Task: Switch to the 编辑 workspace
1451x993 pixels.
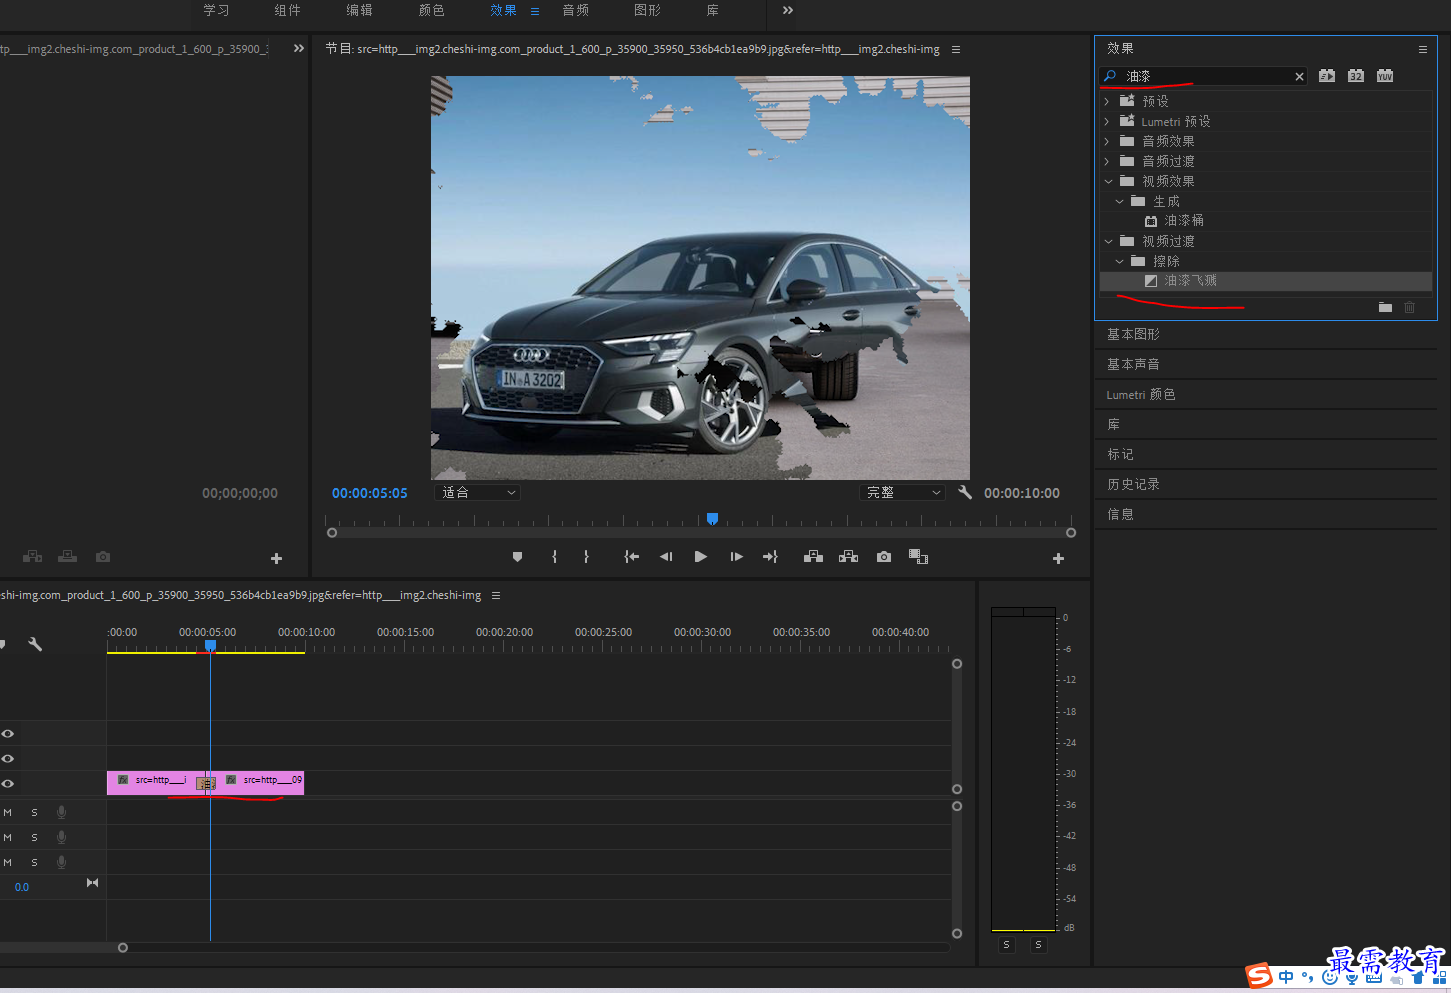Action: (x=359, y=10)
